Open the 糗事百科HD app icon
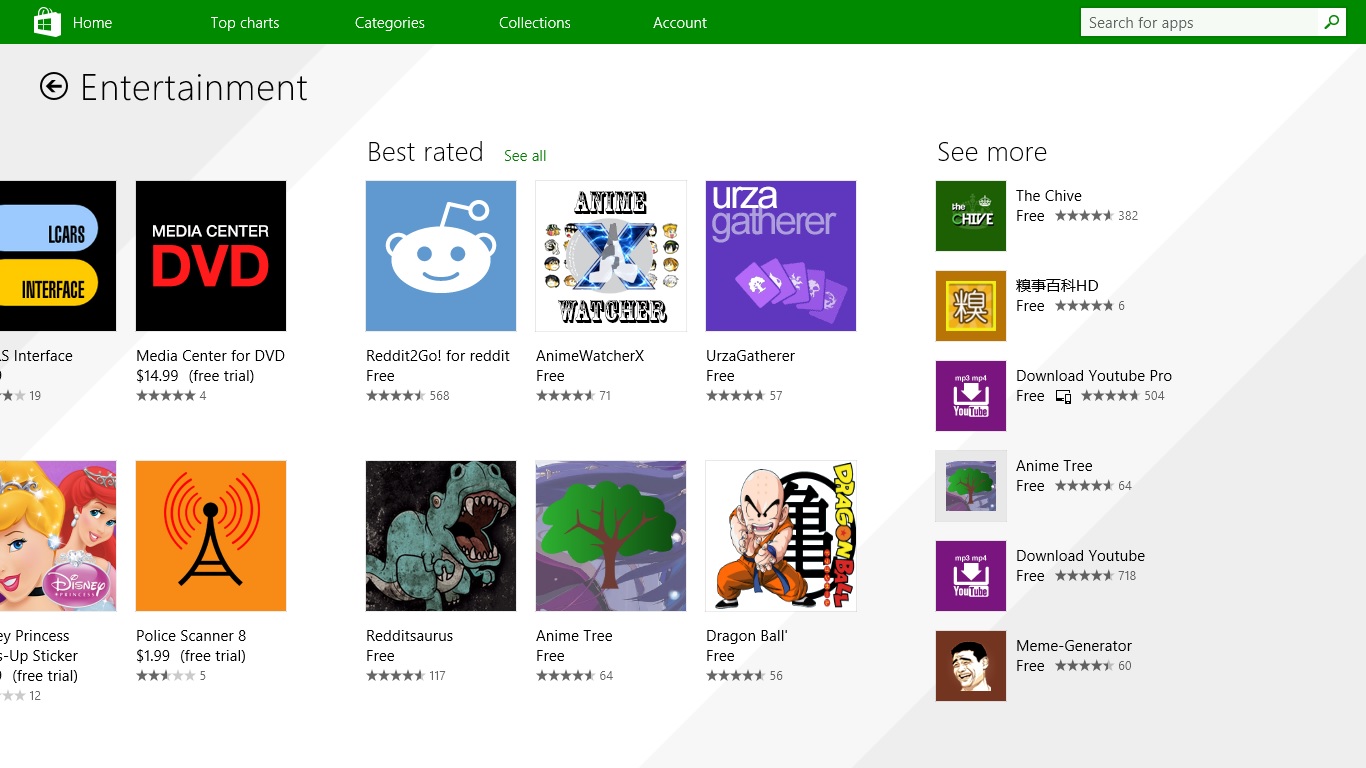 point(971,306)
